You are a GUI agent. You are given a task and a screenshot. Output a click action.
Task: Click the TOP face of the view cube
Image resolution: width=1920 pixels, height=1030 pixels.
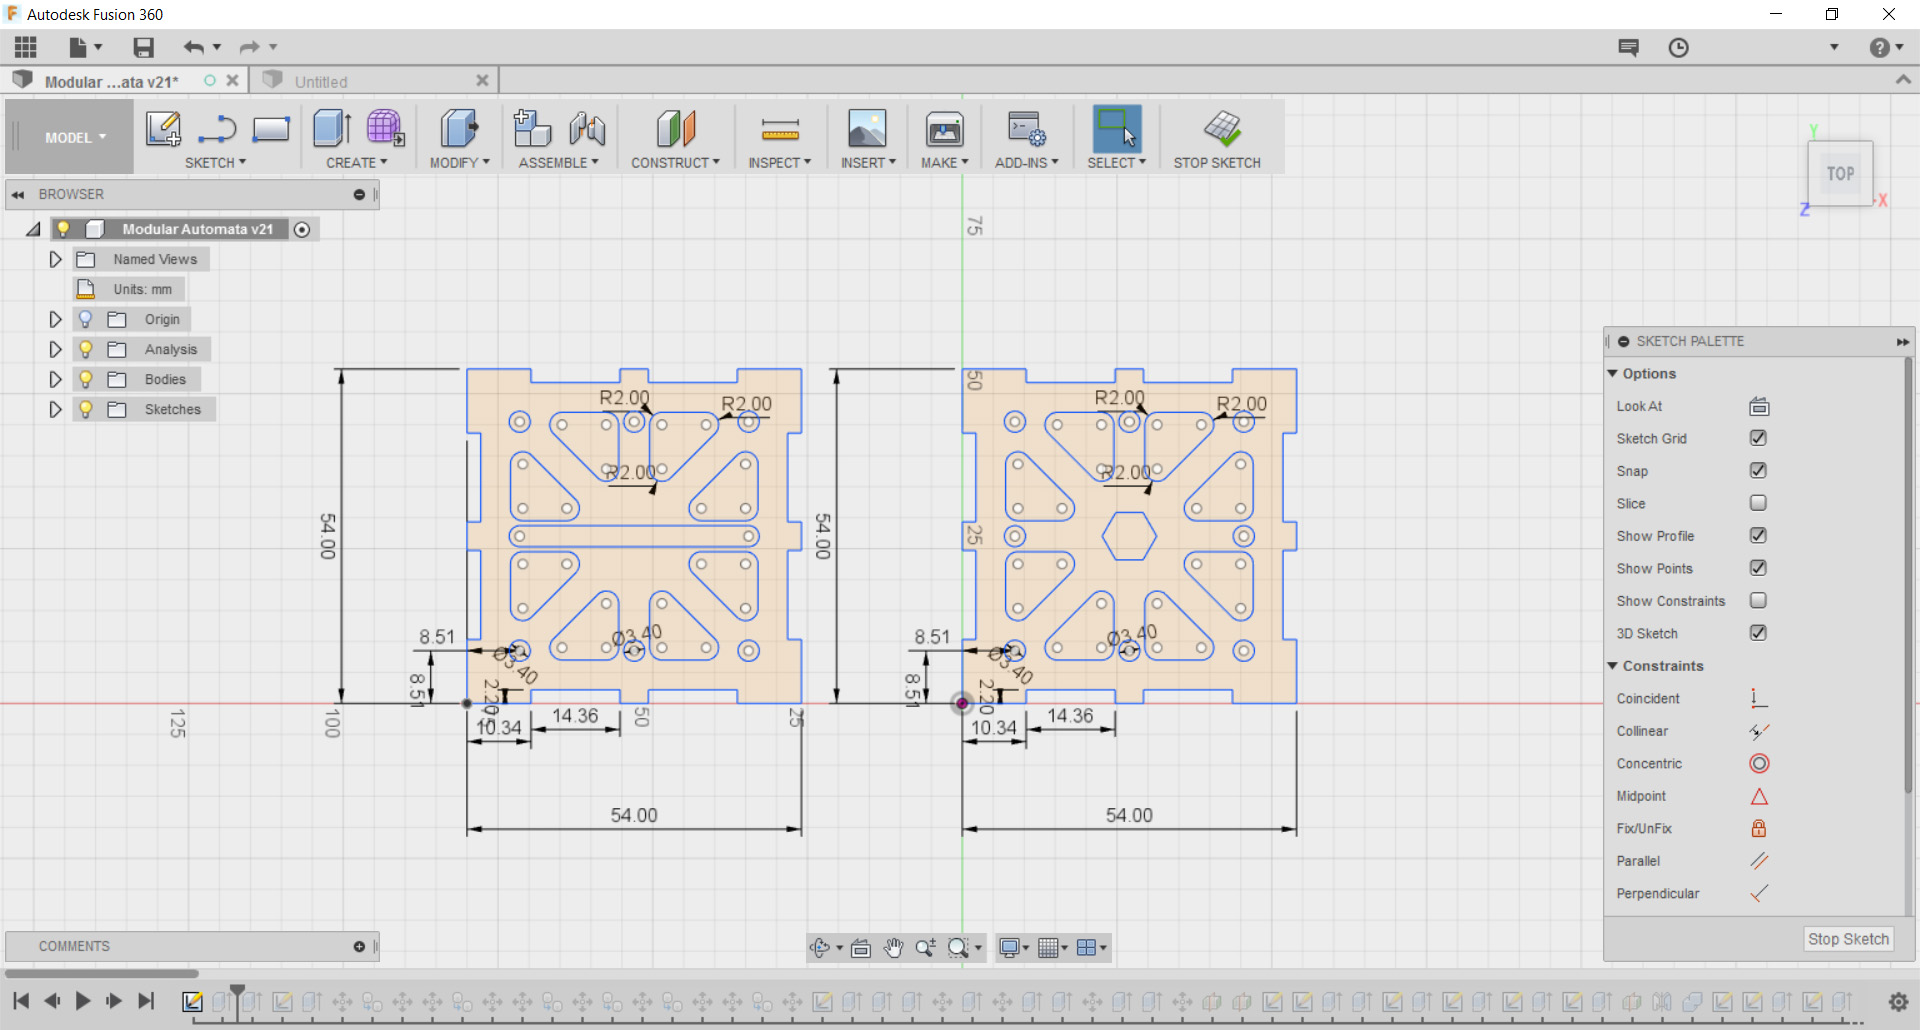(x=1840, y=174)
